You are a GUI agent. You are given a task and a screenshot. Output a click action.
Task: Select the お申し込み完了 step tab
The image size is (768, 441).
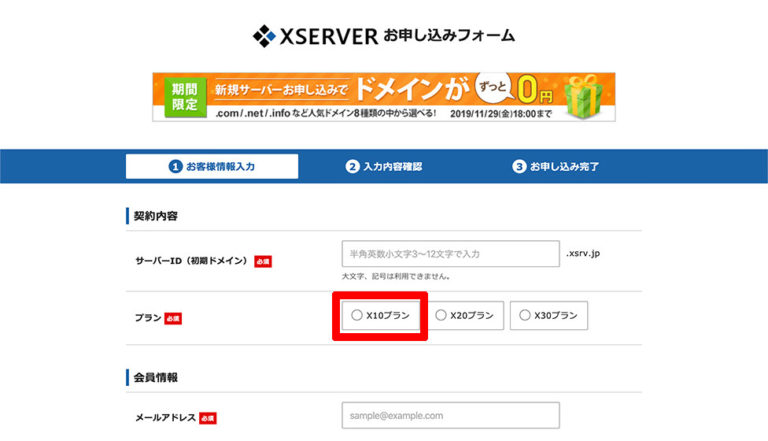[x=555, y=167]
